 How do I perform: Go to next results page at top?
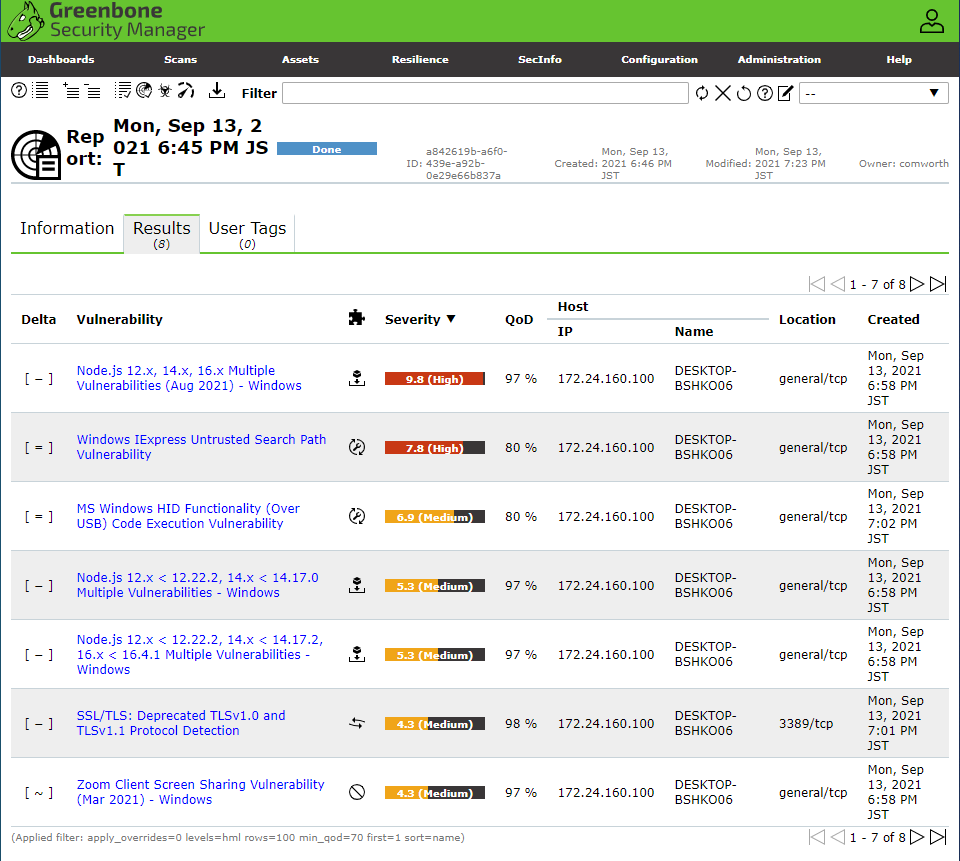coord(917,284)
